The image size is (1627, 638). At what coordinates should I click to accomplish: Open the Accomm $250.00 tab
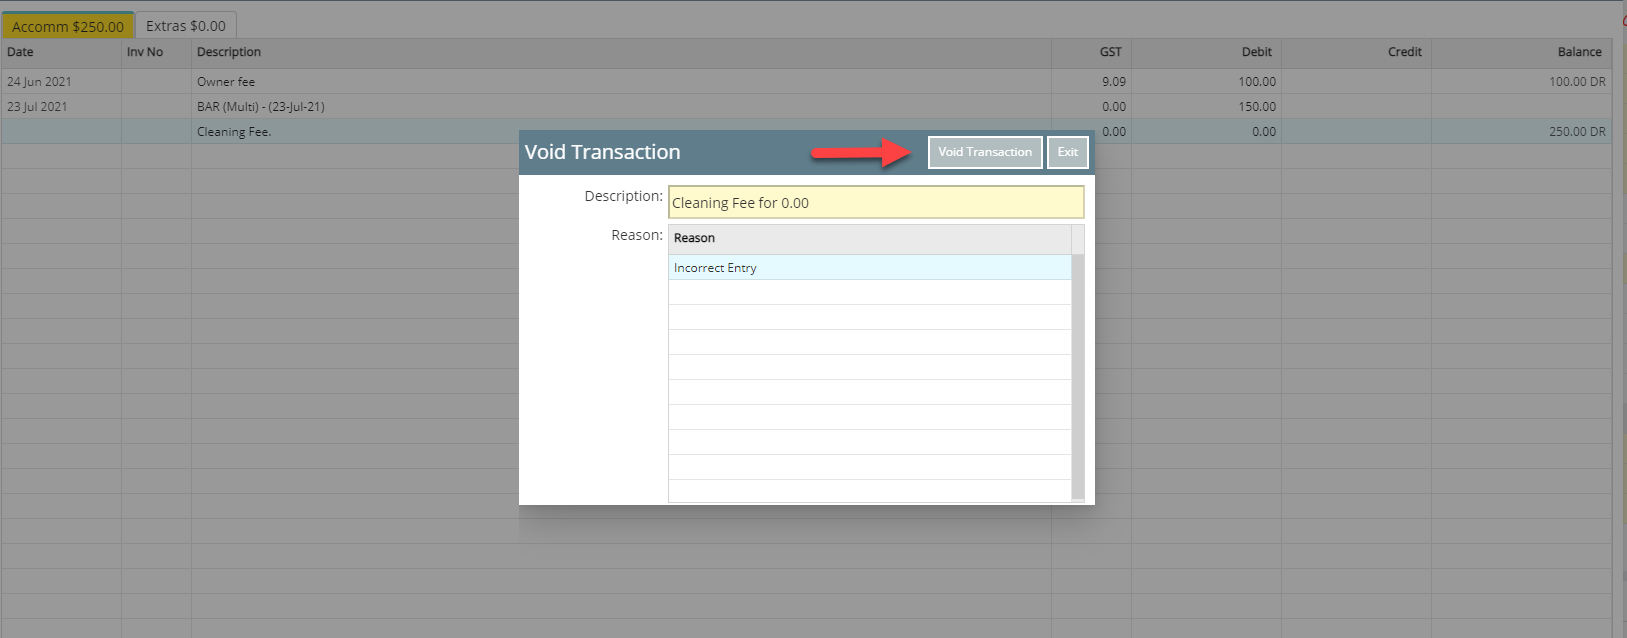tap(68, 26)
